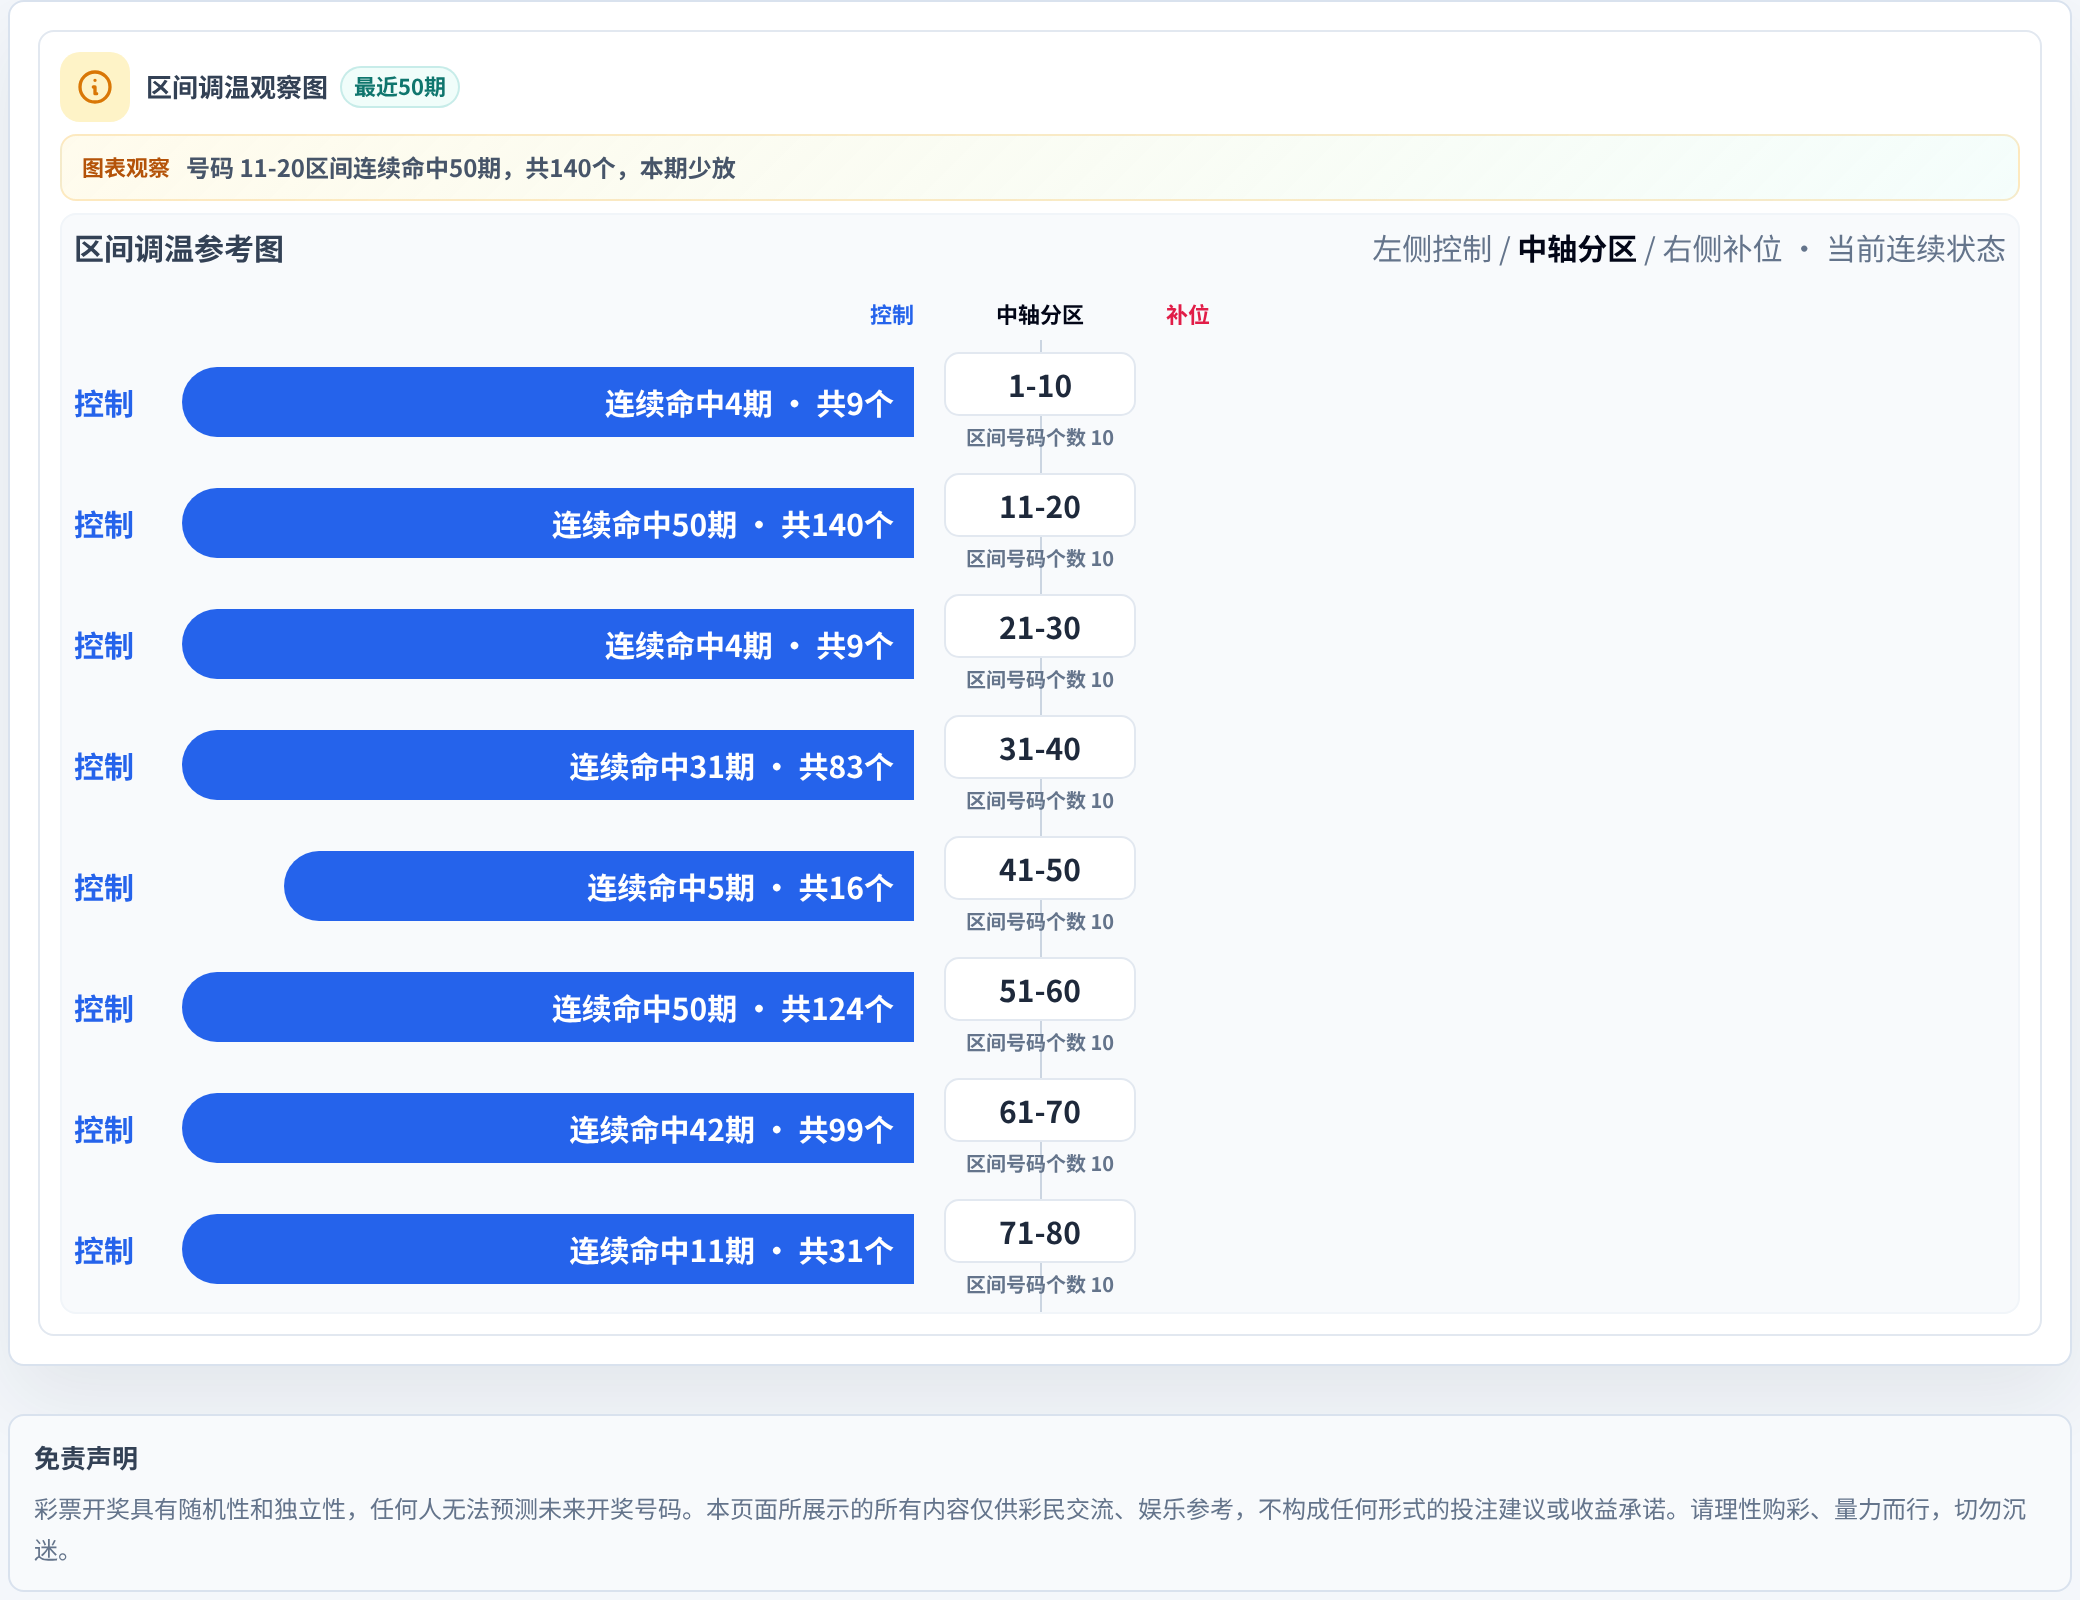The height and width of the screenshot is (1600, 2080).
Task: Click 区间号码个数 10 under the 1-10 box
Action: tap(1040, 438)
